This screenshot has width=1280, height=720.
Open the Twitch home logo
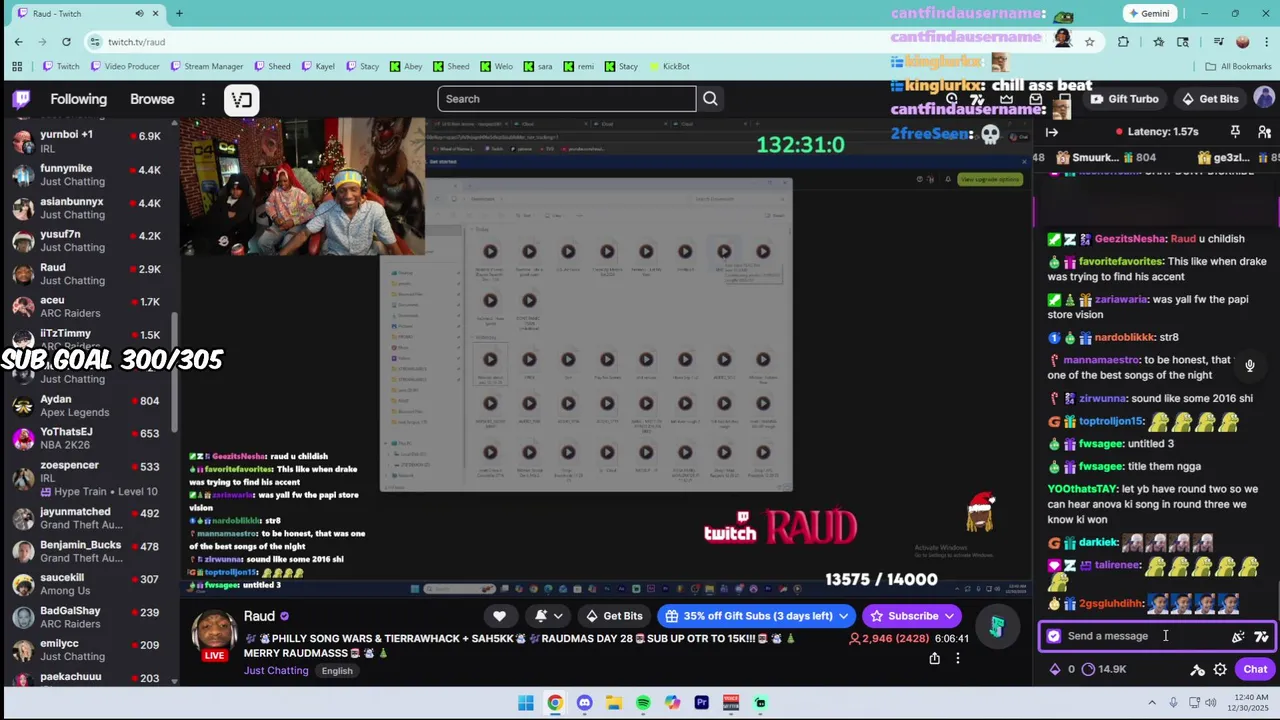coord(21,99)
